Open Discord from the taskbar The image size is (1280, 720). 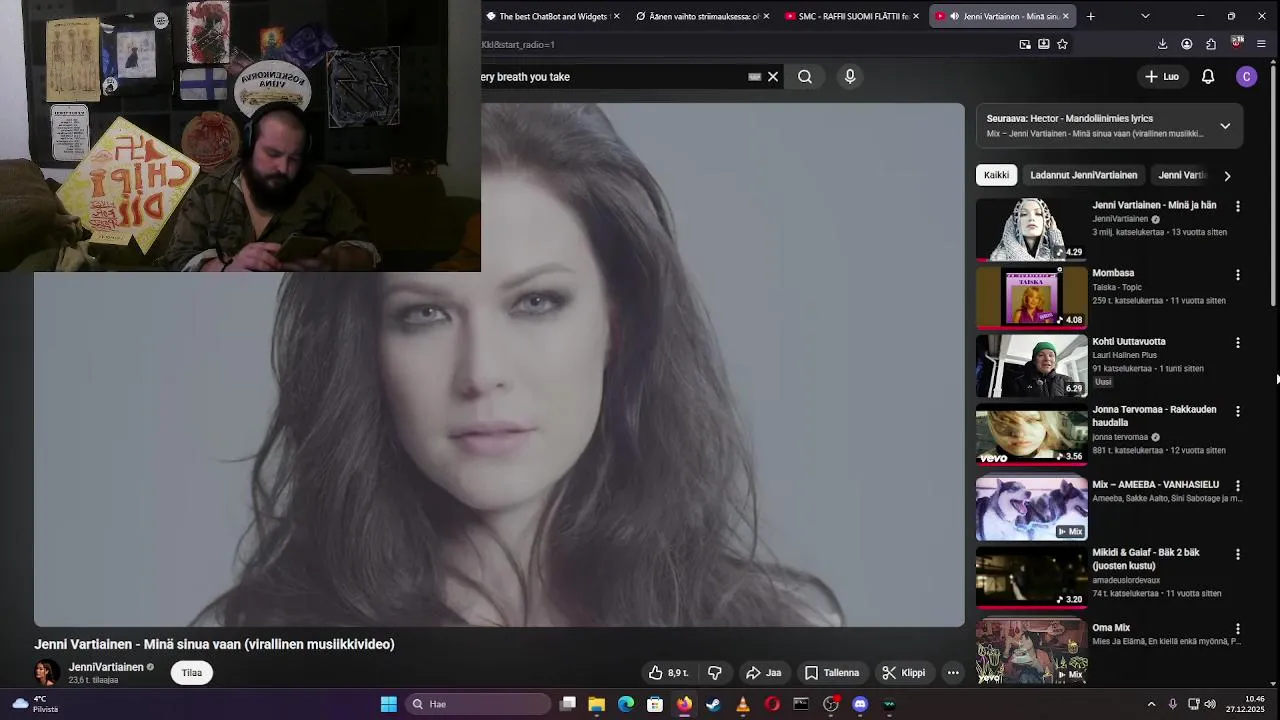tap(860, 704)
